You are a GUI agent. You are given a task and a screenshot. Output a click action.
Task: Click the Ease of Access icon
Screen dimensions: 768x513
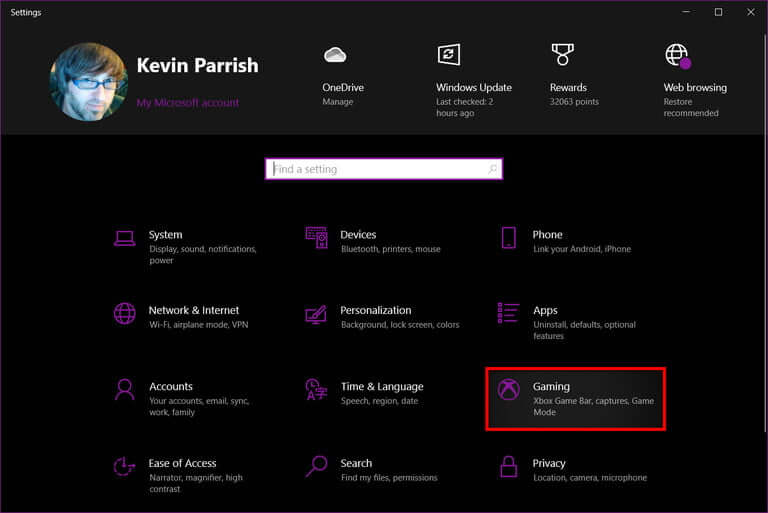124,466
